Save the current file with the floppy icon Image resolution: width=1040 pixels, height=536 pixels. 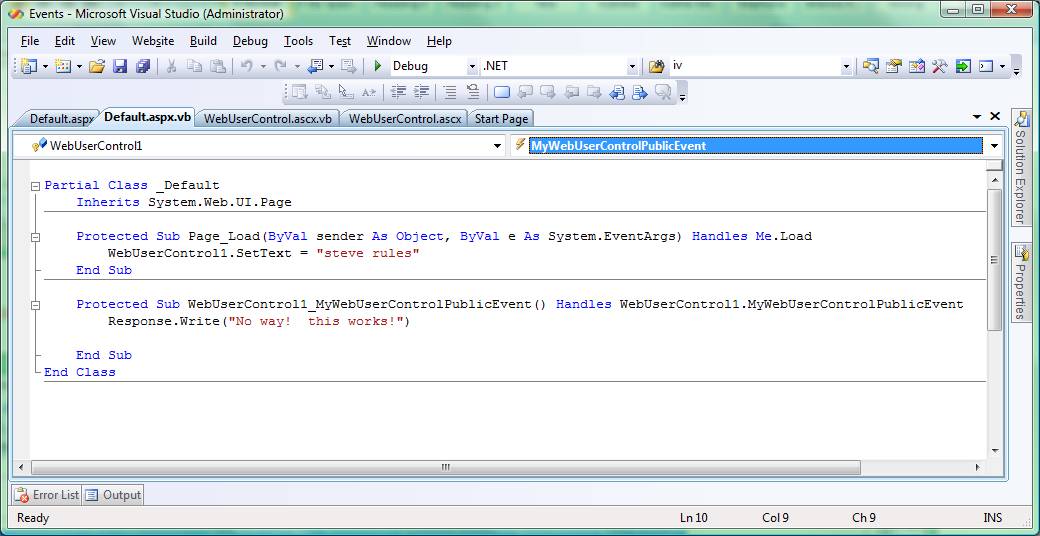(119, 66)
